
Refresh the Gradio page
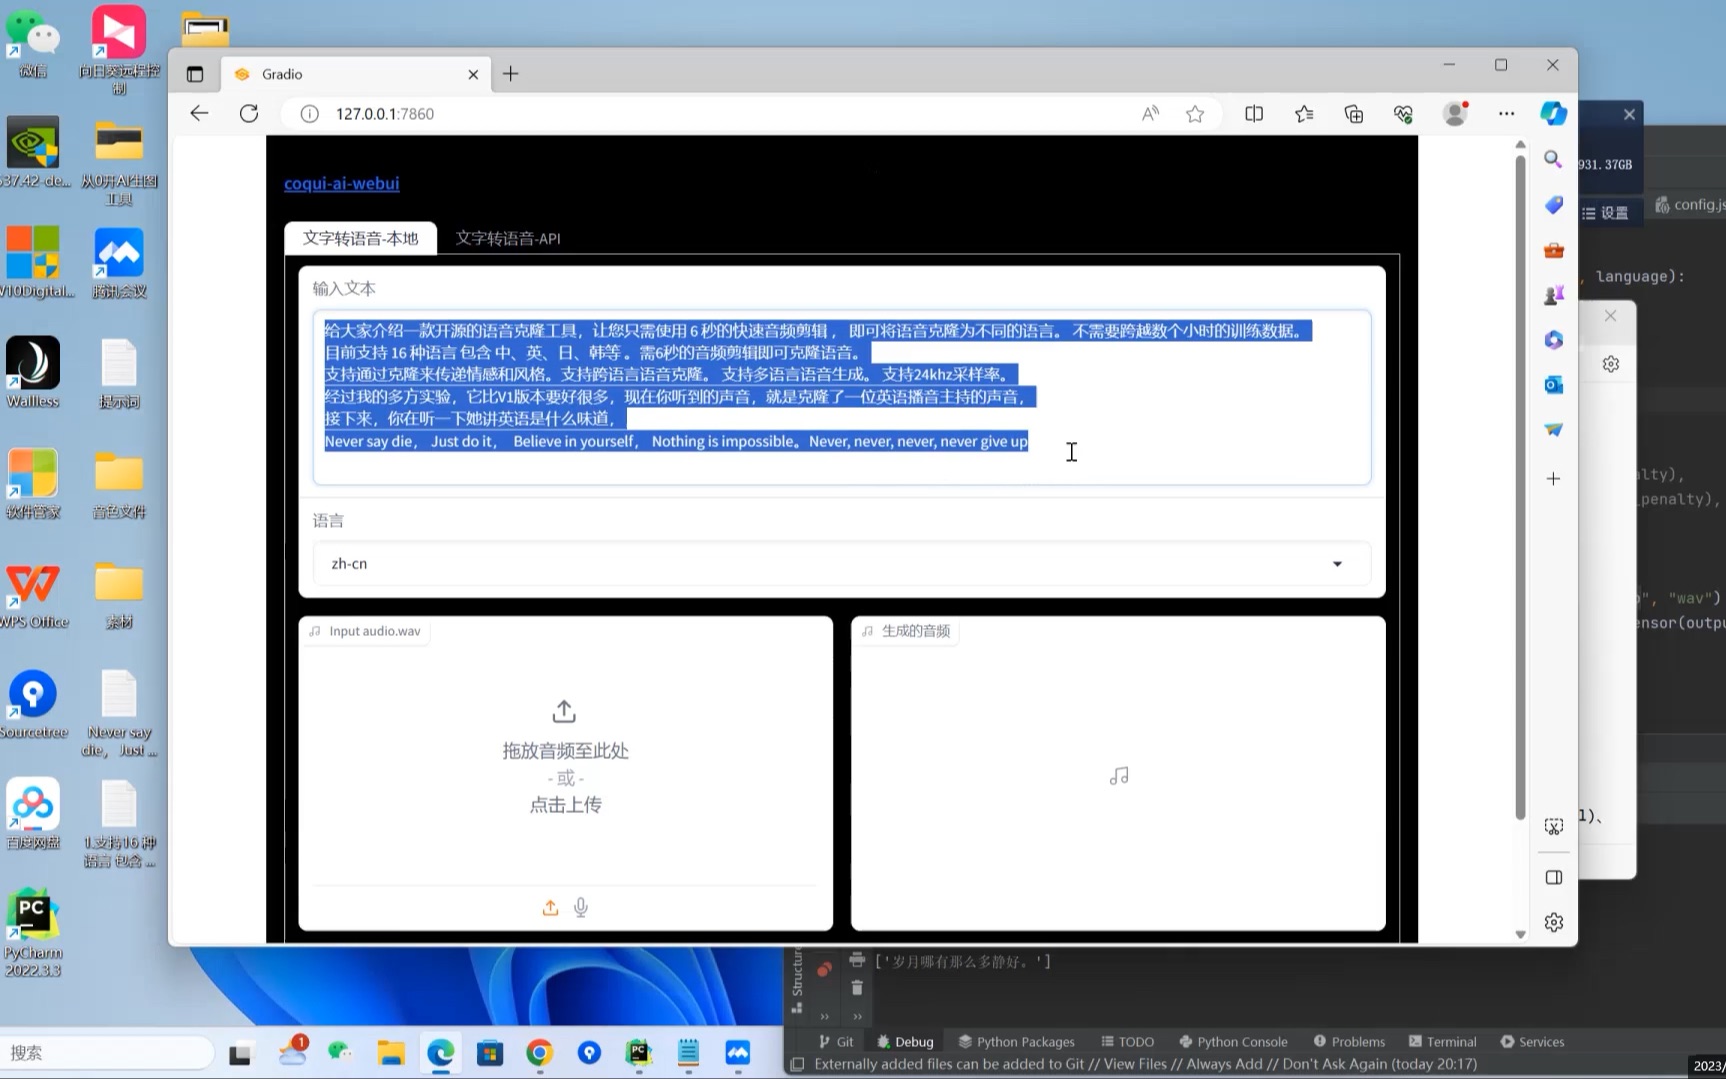point(249,113)
